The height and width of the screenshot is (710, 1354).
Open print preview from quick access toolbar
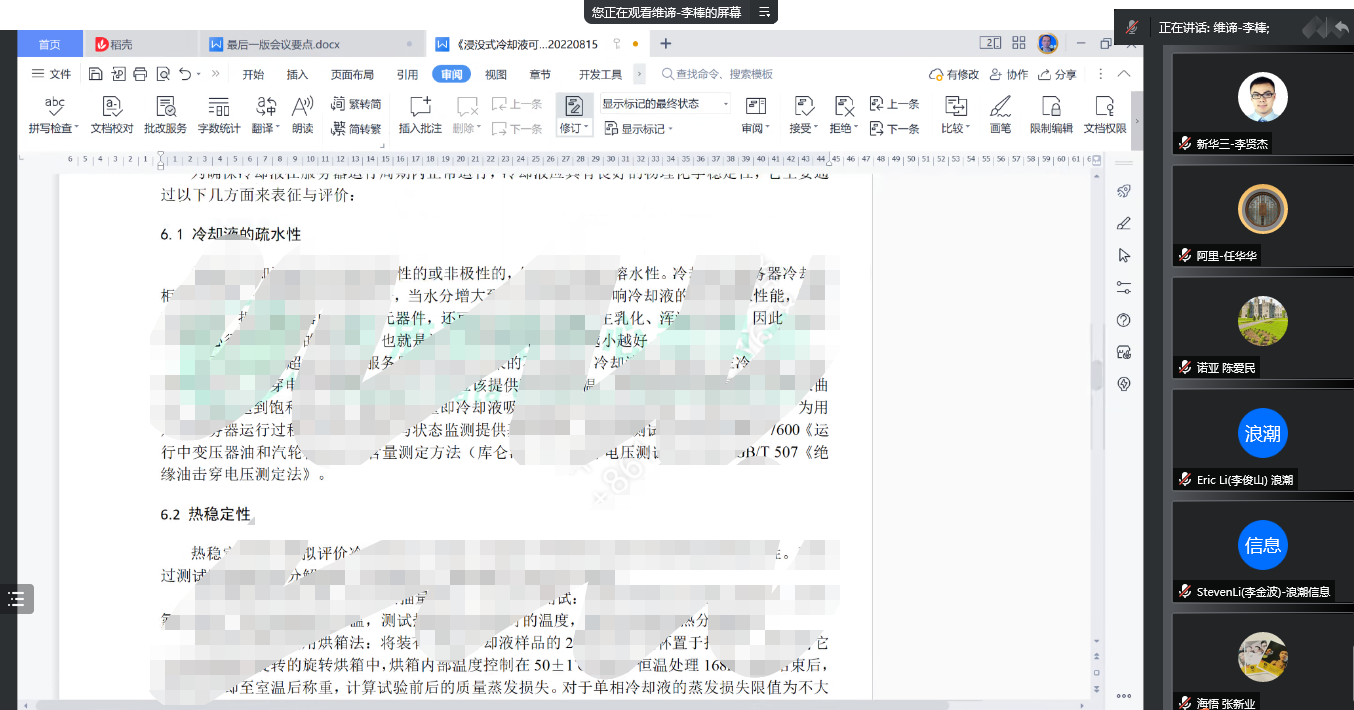162,74
